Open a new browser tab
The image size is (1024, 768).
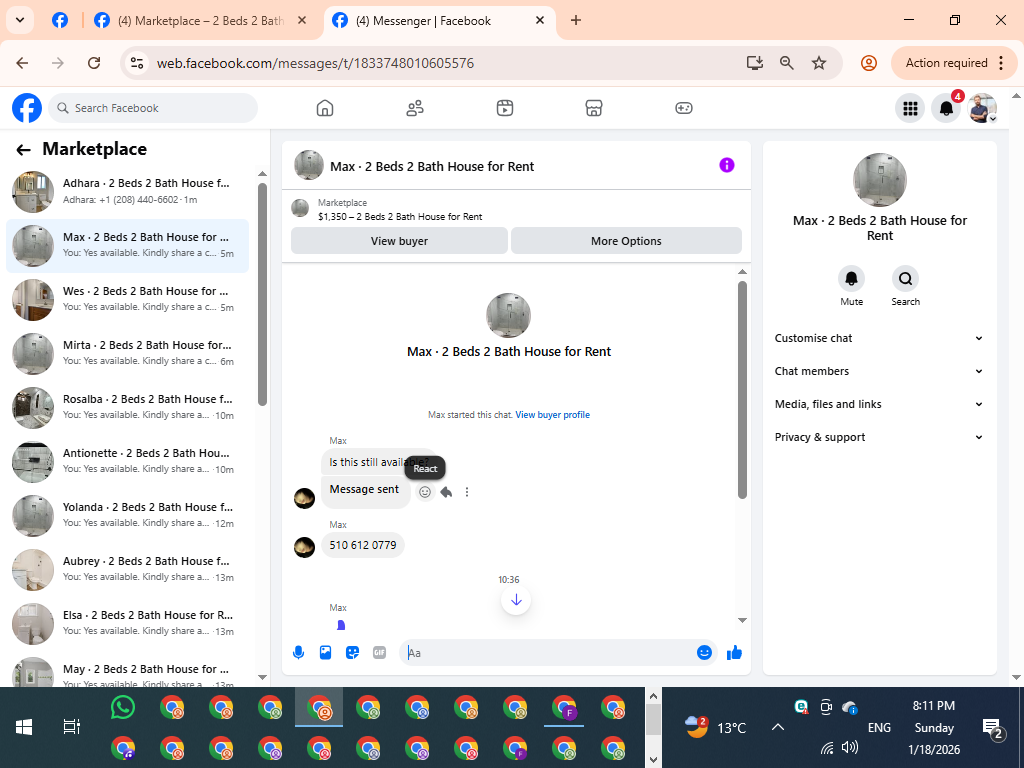point(575,20)
